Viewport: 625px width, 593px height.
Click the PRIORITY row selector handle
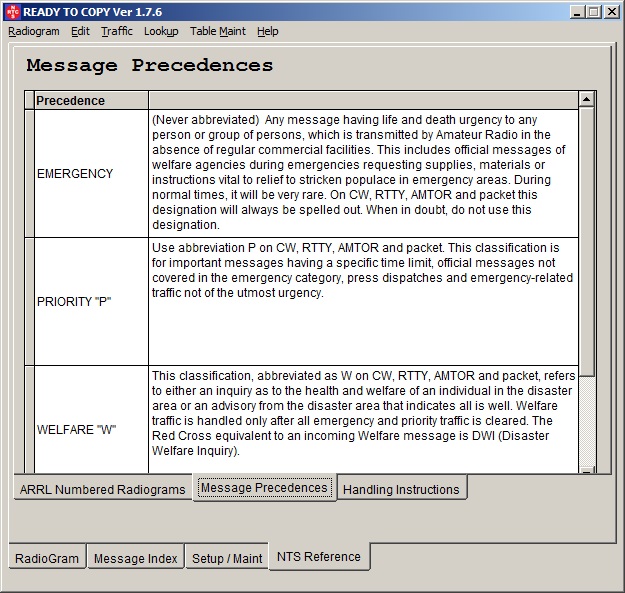[29, 301]
